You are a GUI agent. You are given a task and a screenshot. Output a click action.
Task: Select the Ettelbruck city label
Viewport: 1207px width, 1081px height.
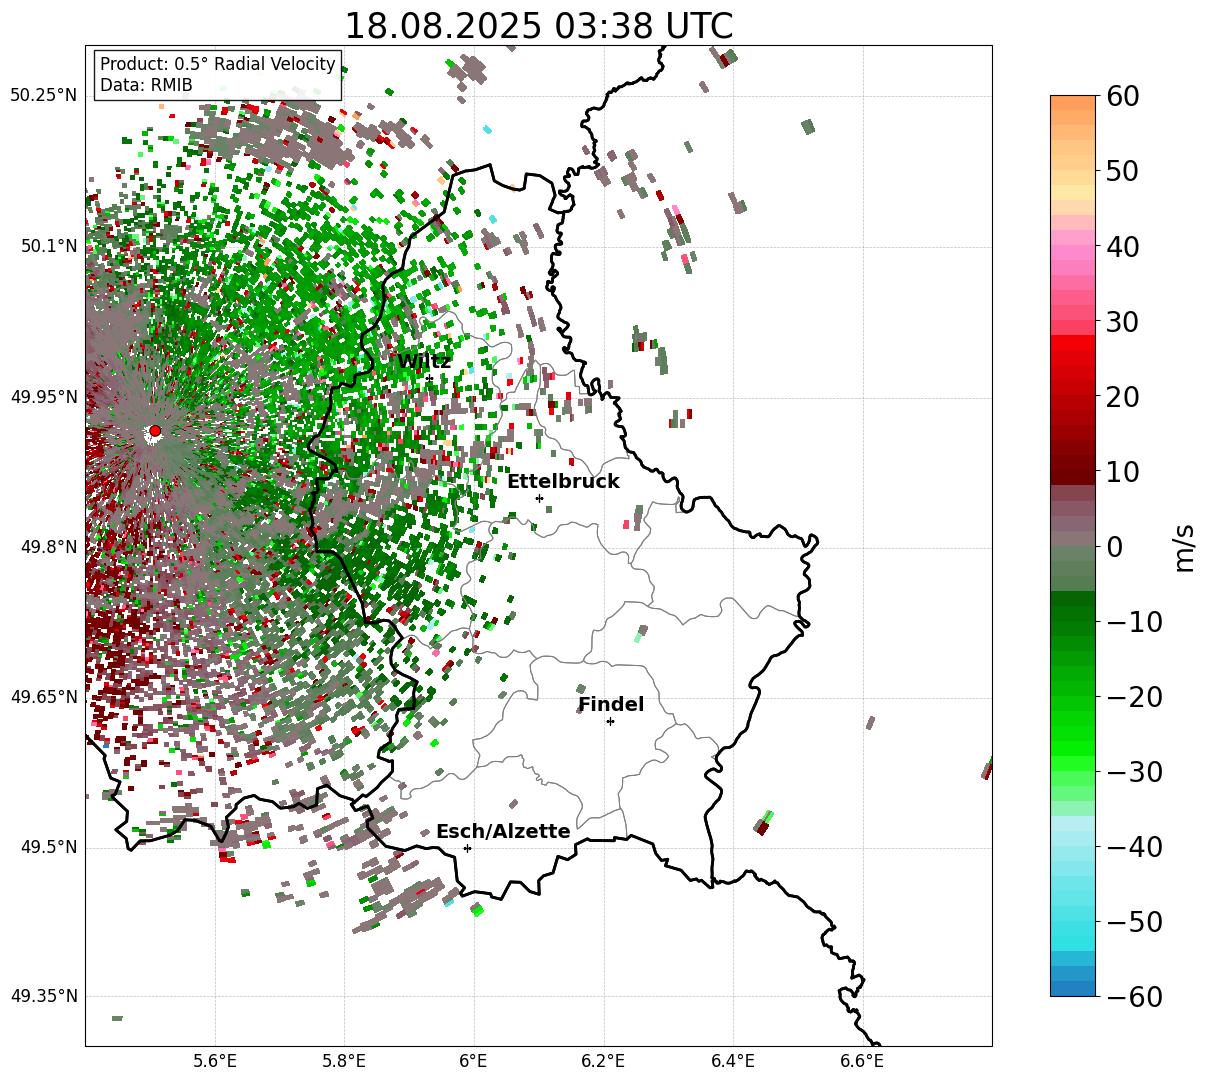pos(563,482)
